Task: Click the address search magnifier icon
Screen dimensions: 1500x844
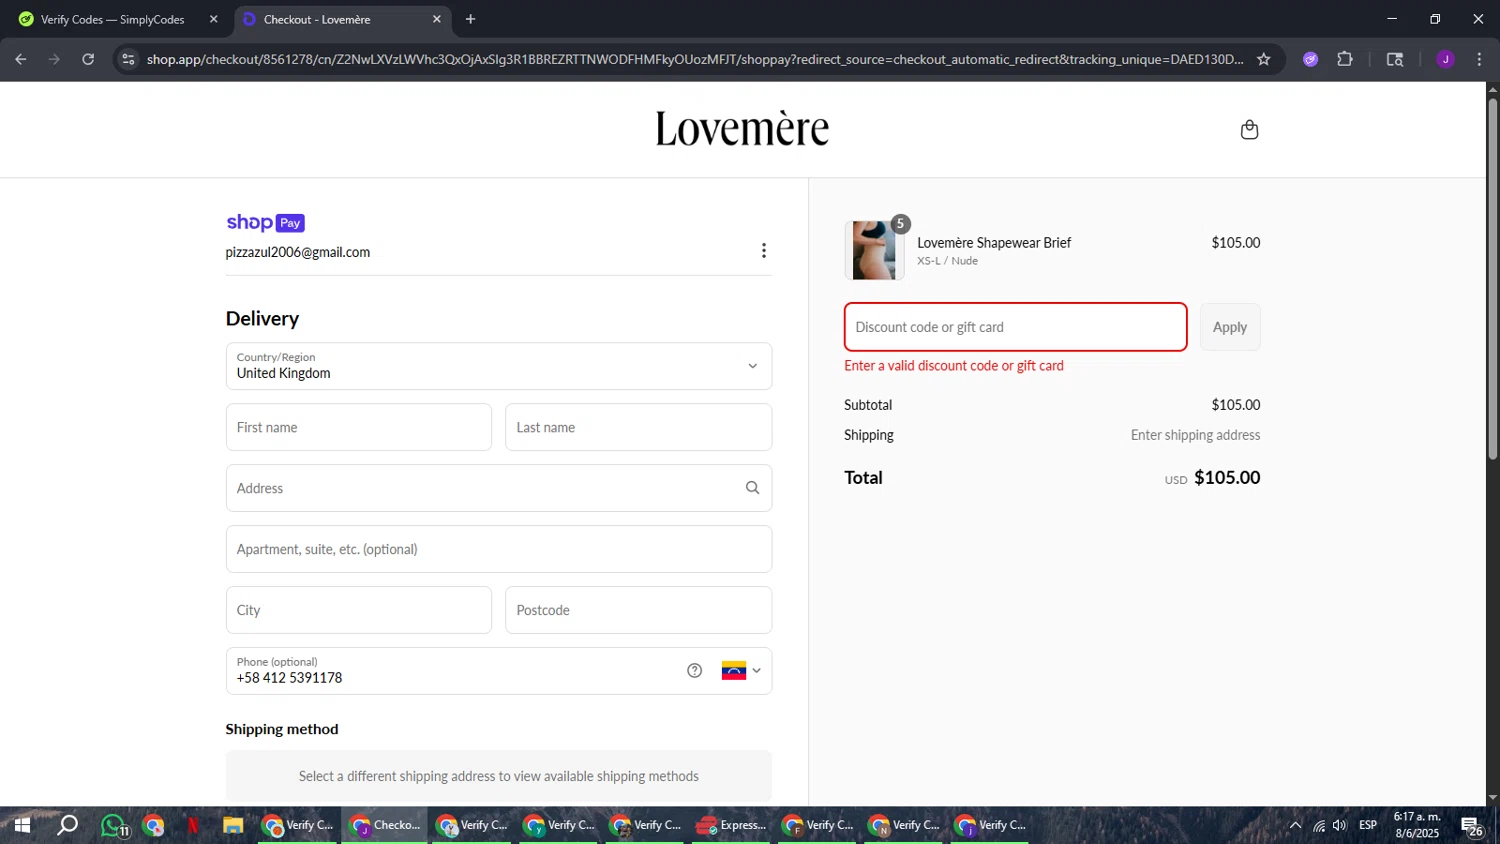Action: 752,488
